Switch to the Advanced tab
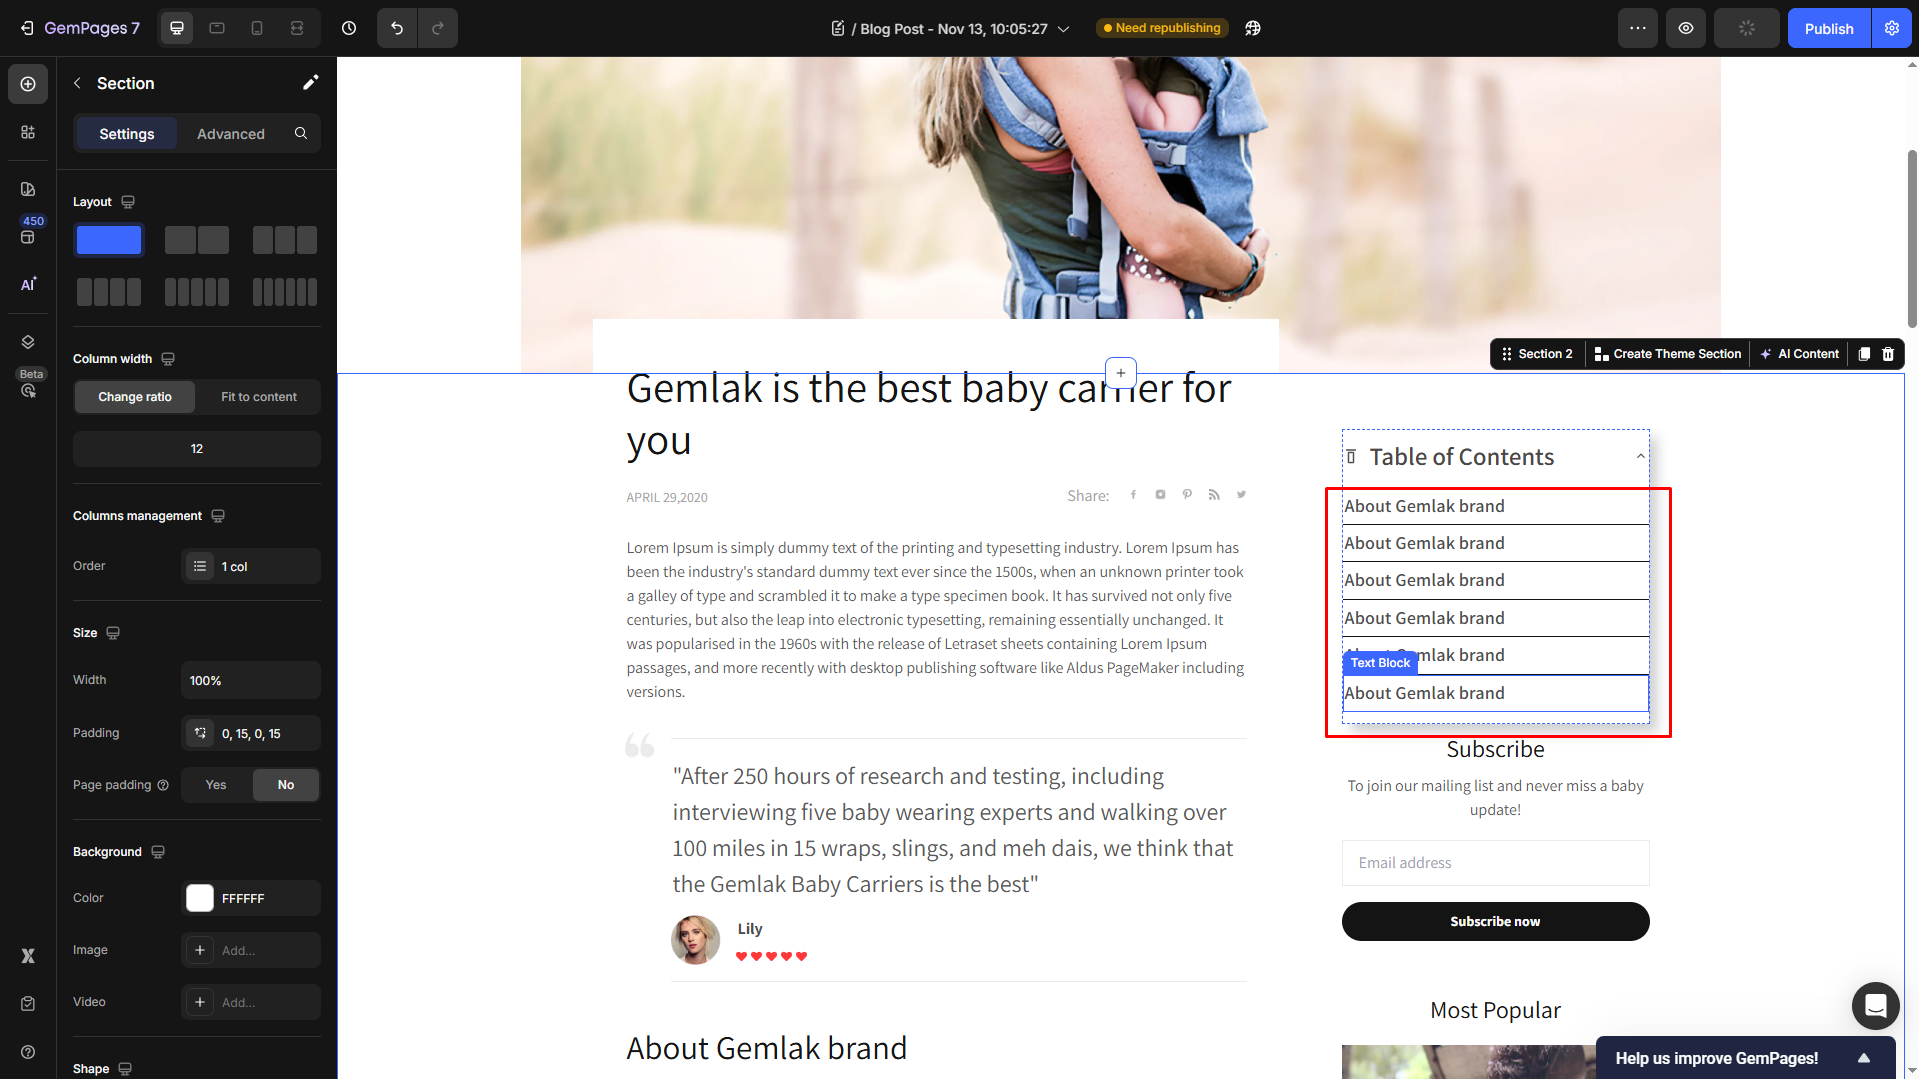The height and width of the screenshot is (1079, 1919). [231, 134]
